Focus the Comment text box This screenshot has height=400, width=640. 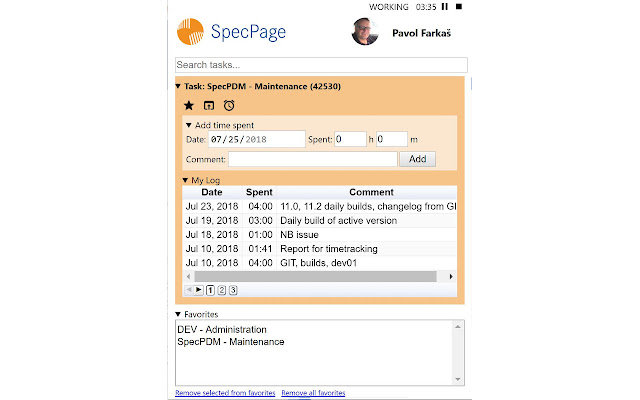point(313,159)
